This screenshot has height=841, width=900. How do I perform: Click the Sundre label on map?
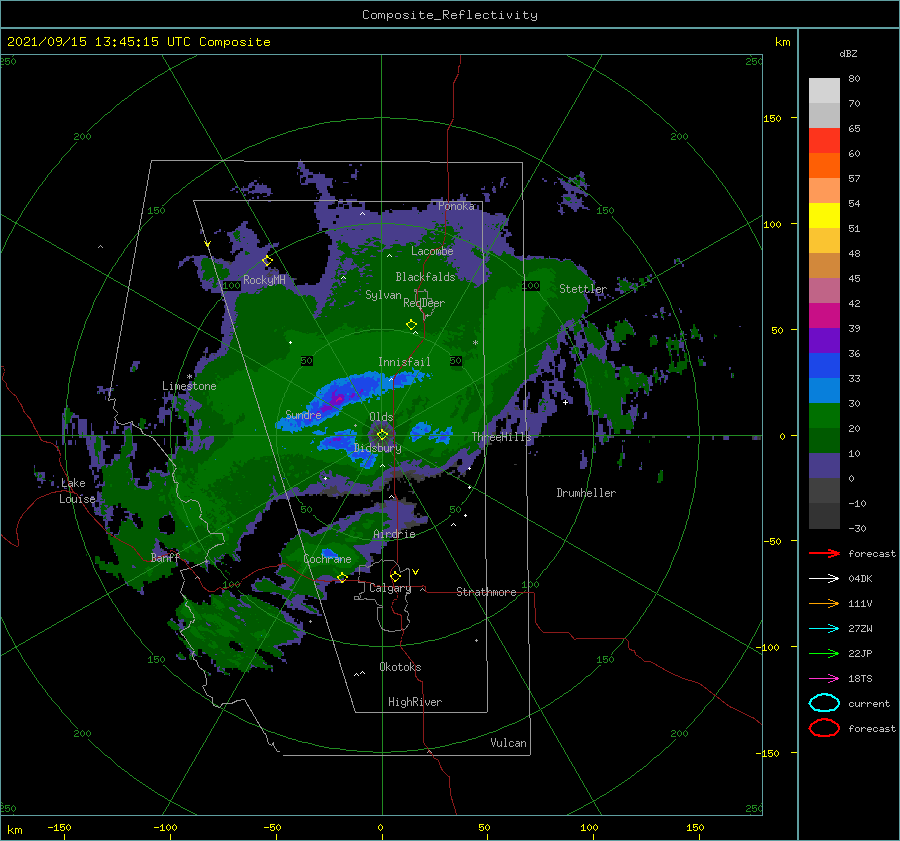click(303, 415)
